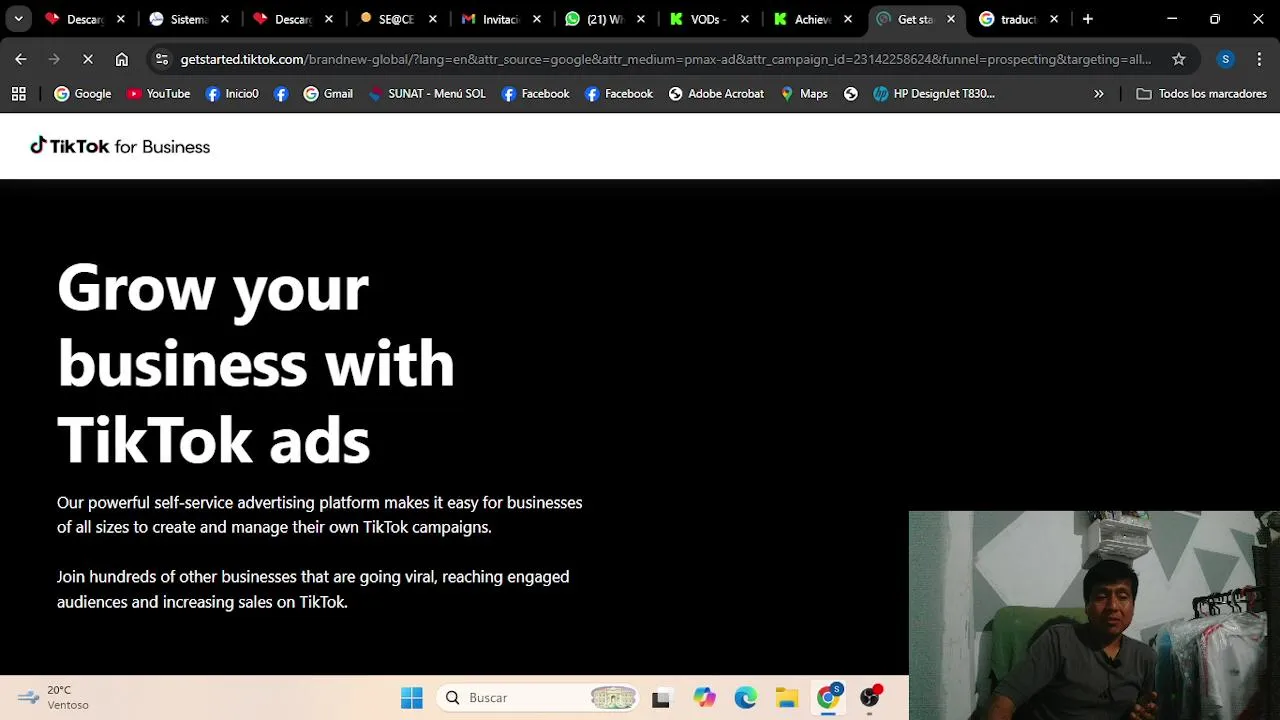Close the VODs tab
Viewport: 1280px width, 720px height.
point(745,19)
